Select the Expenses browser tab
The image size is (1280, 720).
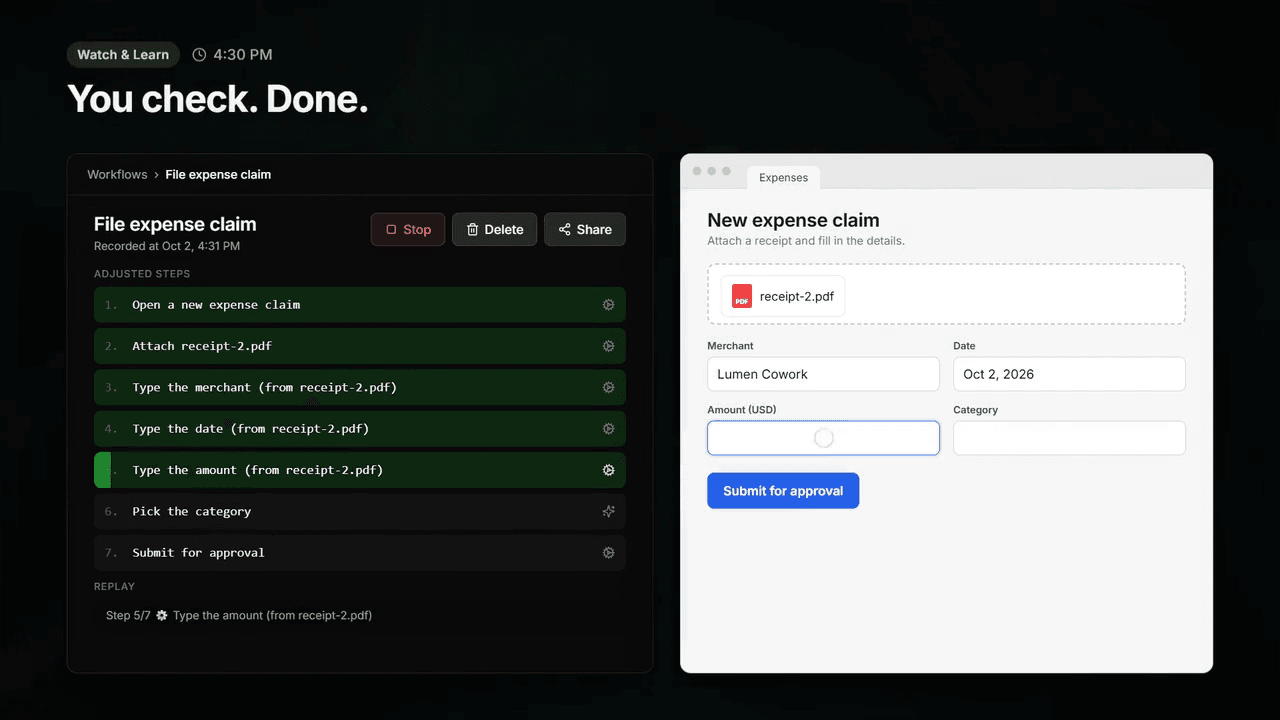click(783, 177)
